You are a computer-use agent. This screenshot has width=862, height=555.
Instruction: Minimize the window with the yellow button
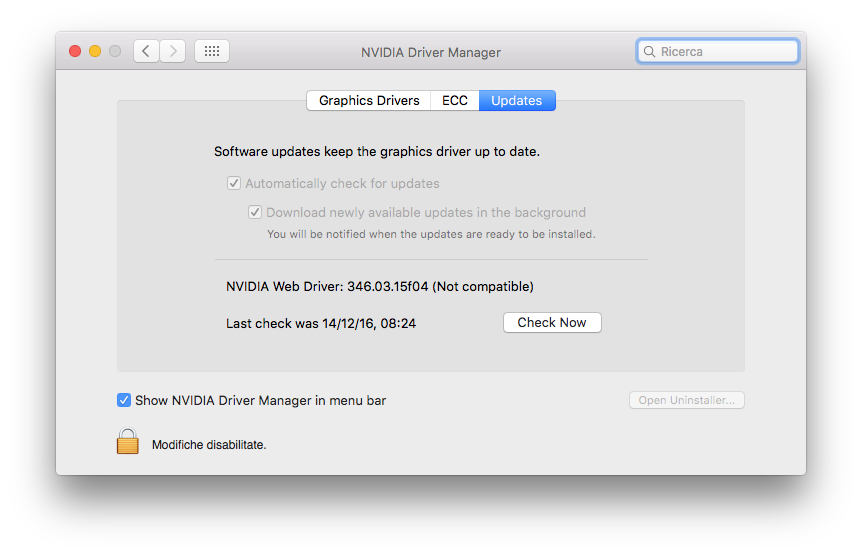click(x=95, y=51)
